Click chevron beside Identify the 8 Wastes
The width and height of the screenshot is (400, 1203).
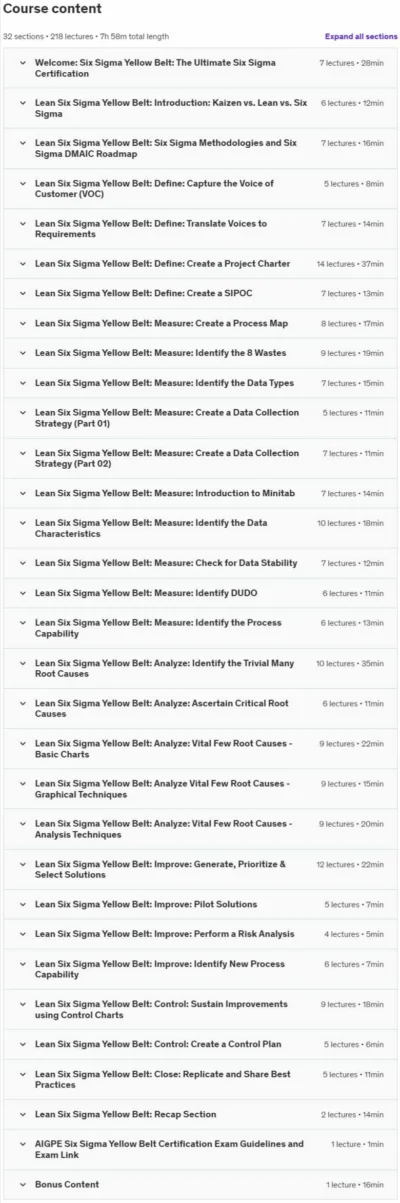tap(23, 353)
